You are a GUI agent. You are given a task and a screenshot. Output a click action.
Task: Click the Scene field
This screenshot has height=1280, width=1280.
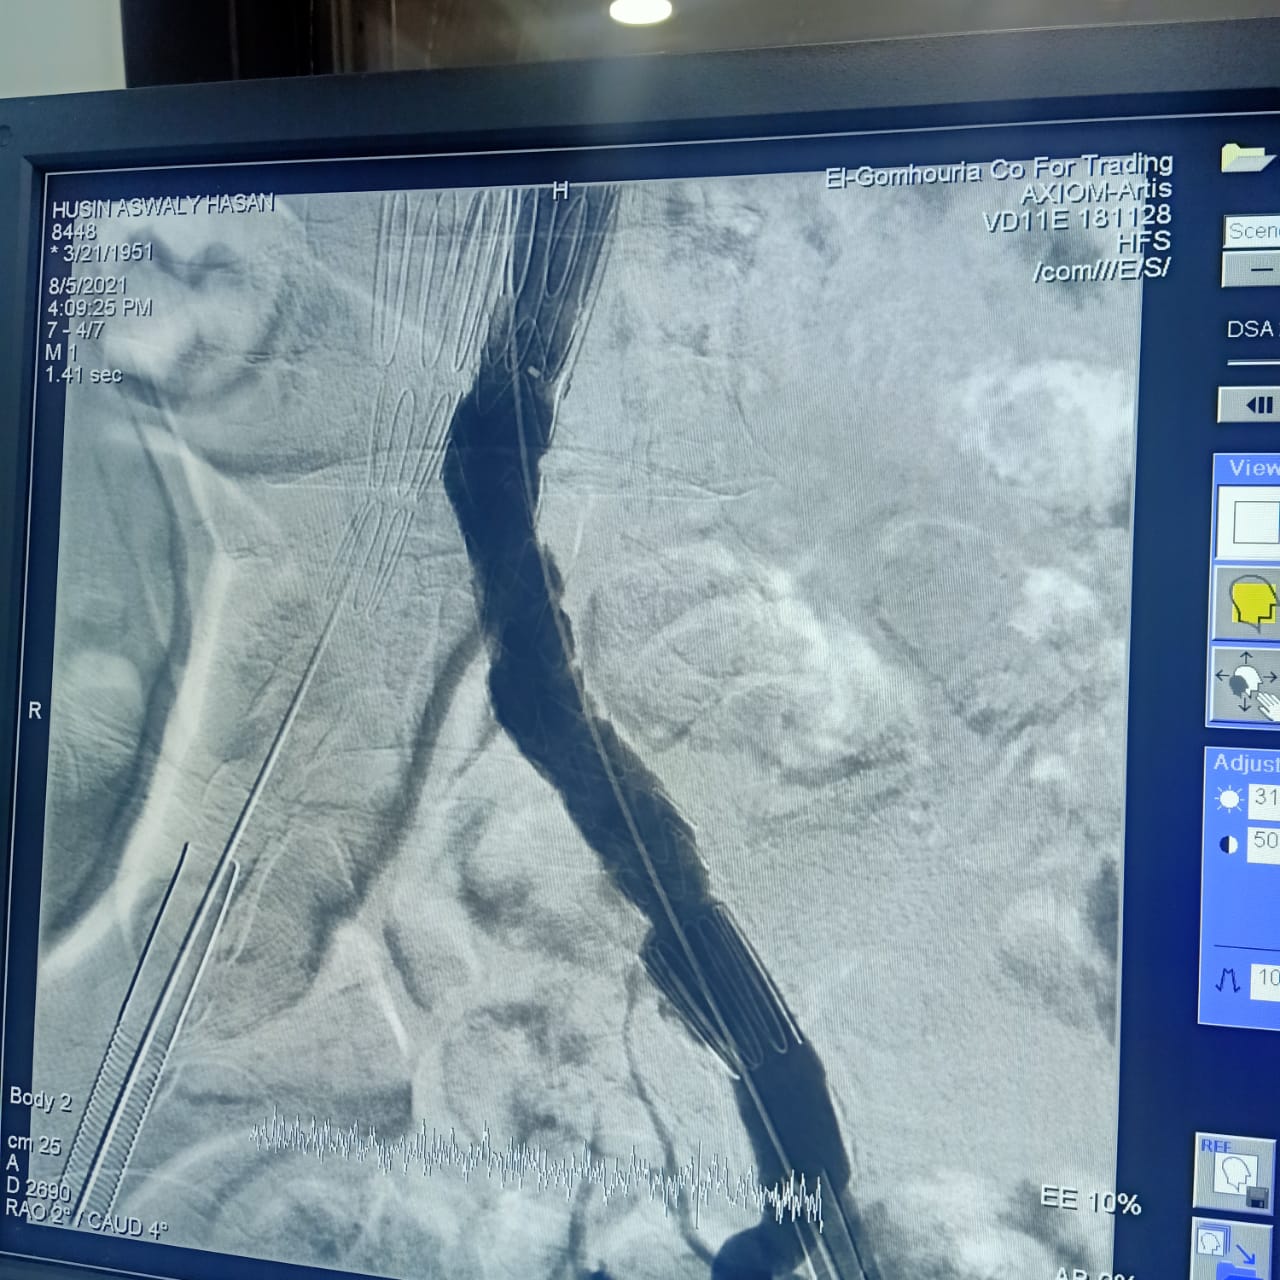click(1252, 231)
